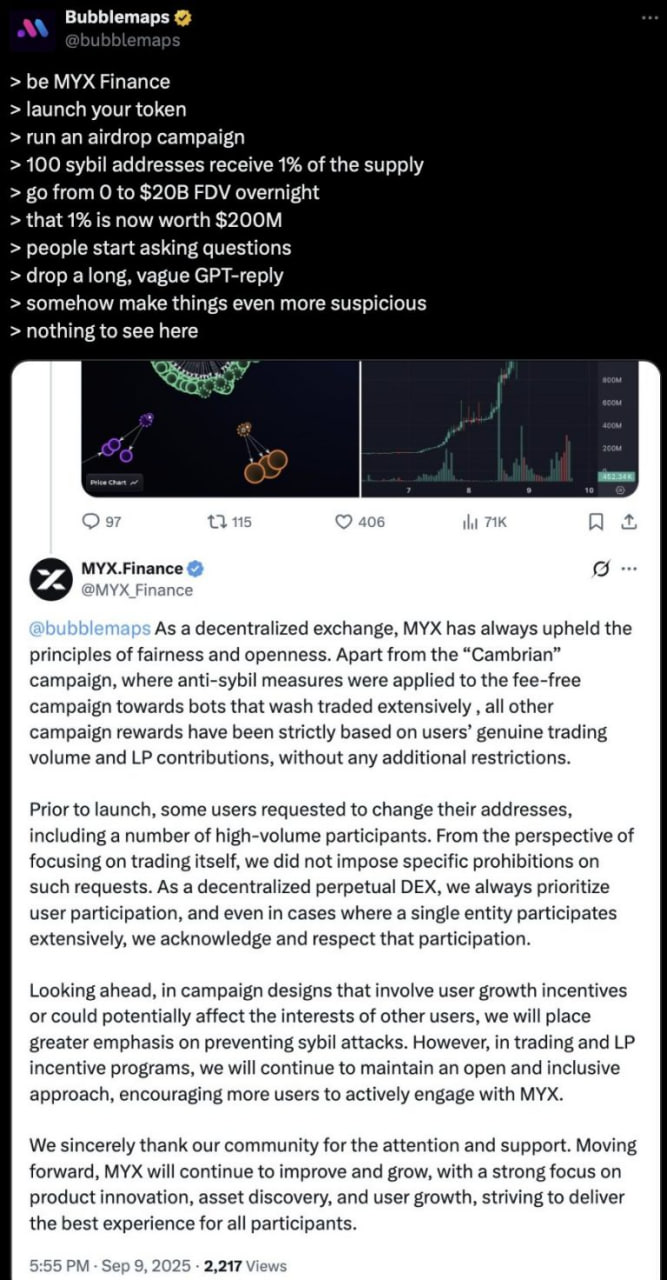Open the Bubblemaps profile avatar
Viewport: 667px width, 1280px height.
29,28
